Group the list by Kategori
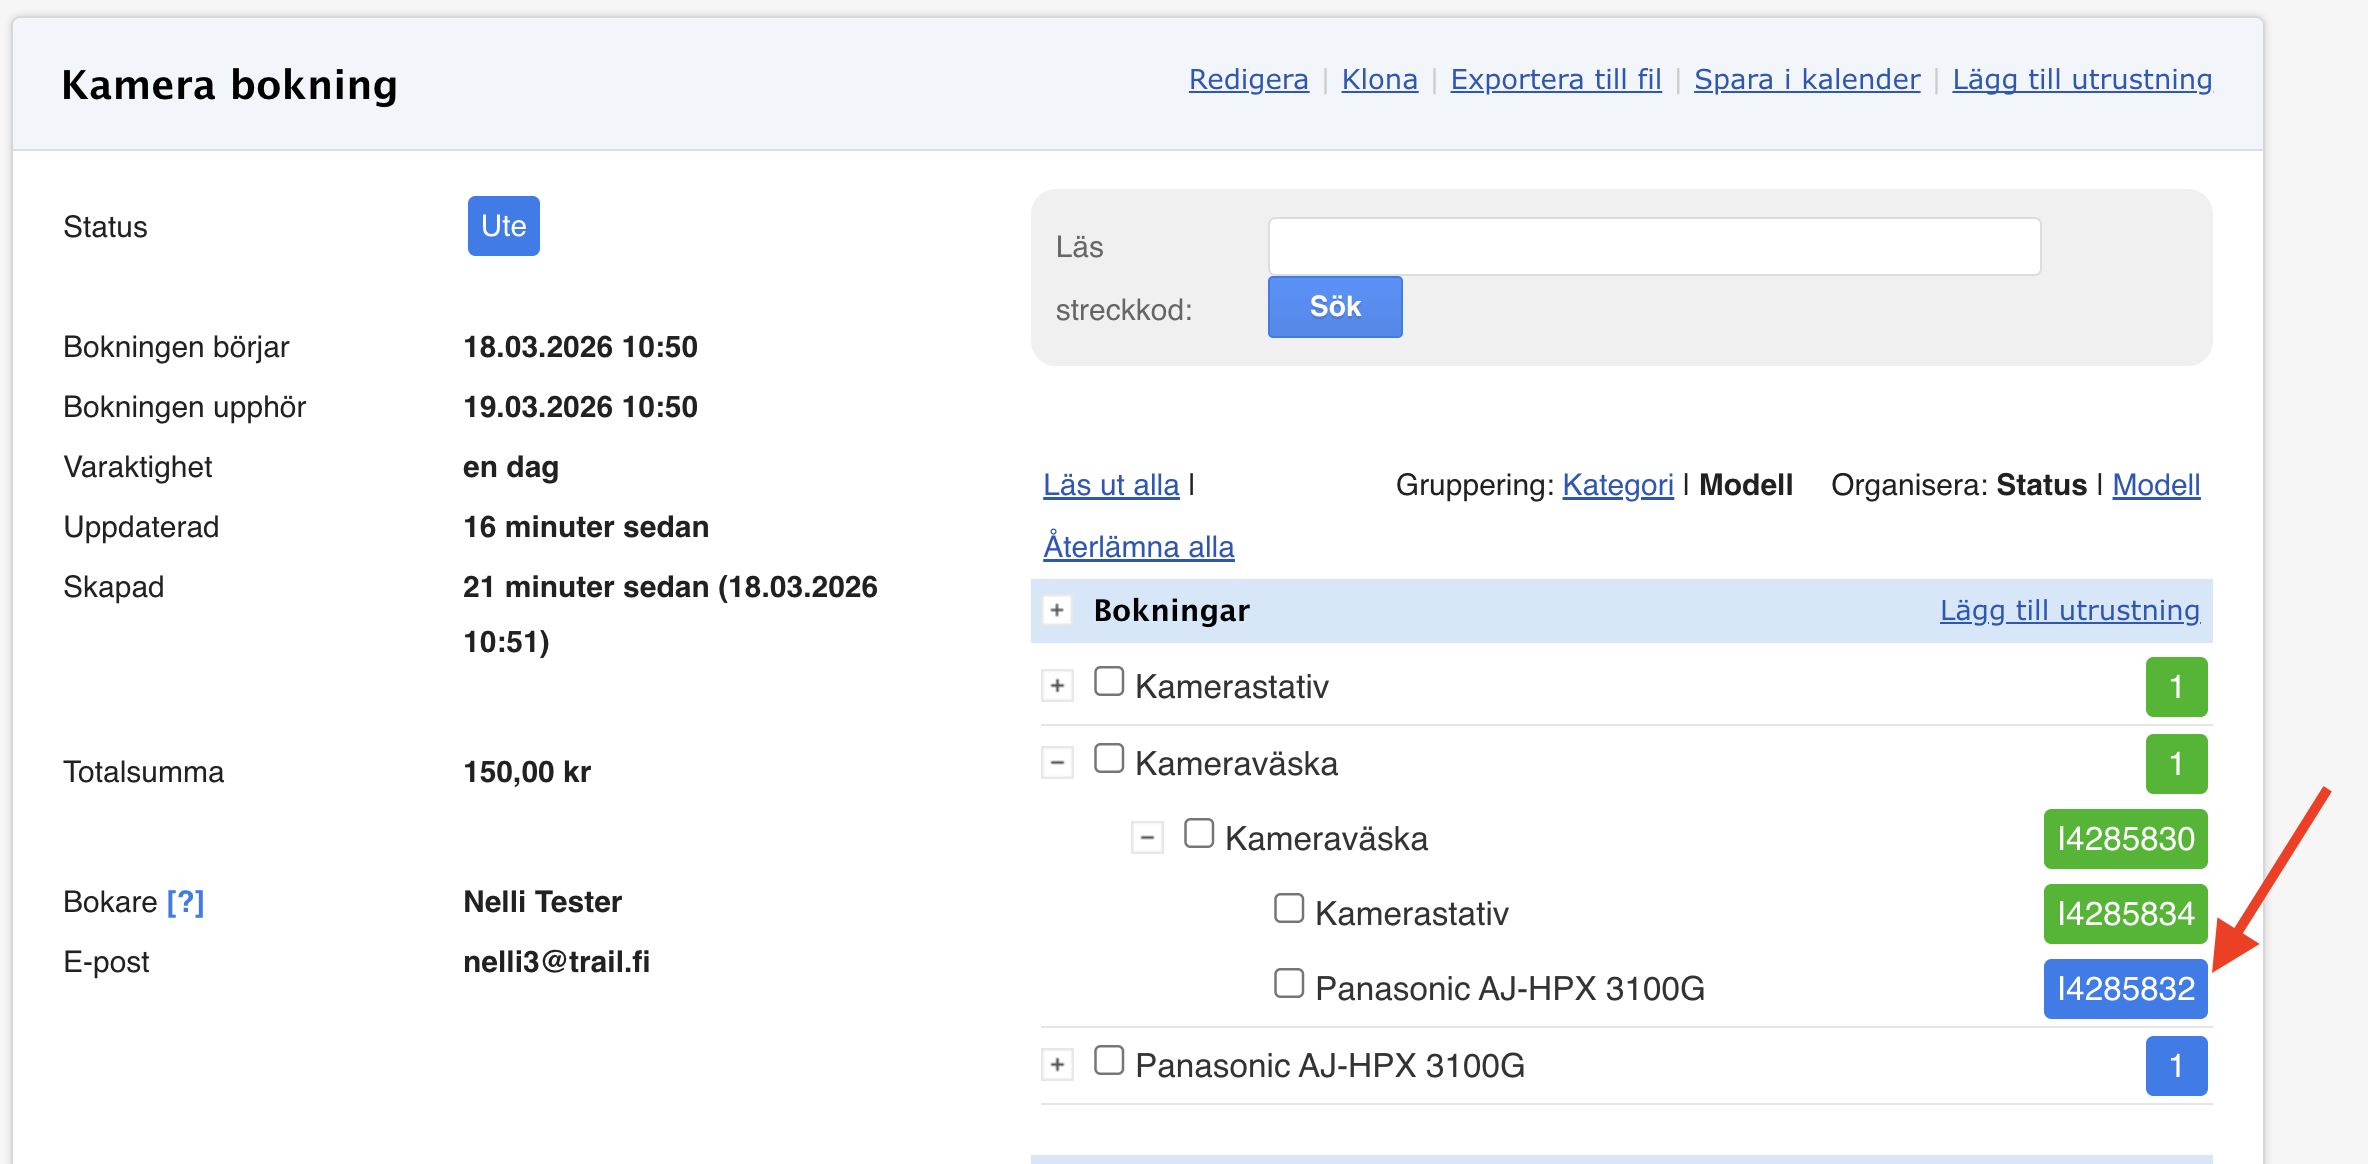2368x1164 pixels. coord(1617,485)
